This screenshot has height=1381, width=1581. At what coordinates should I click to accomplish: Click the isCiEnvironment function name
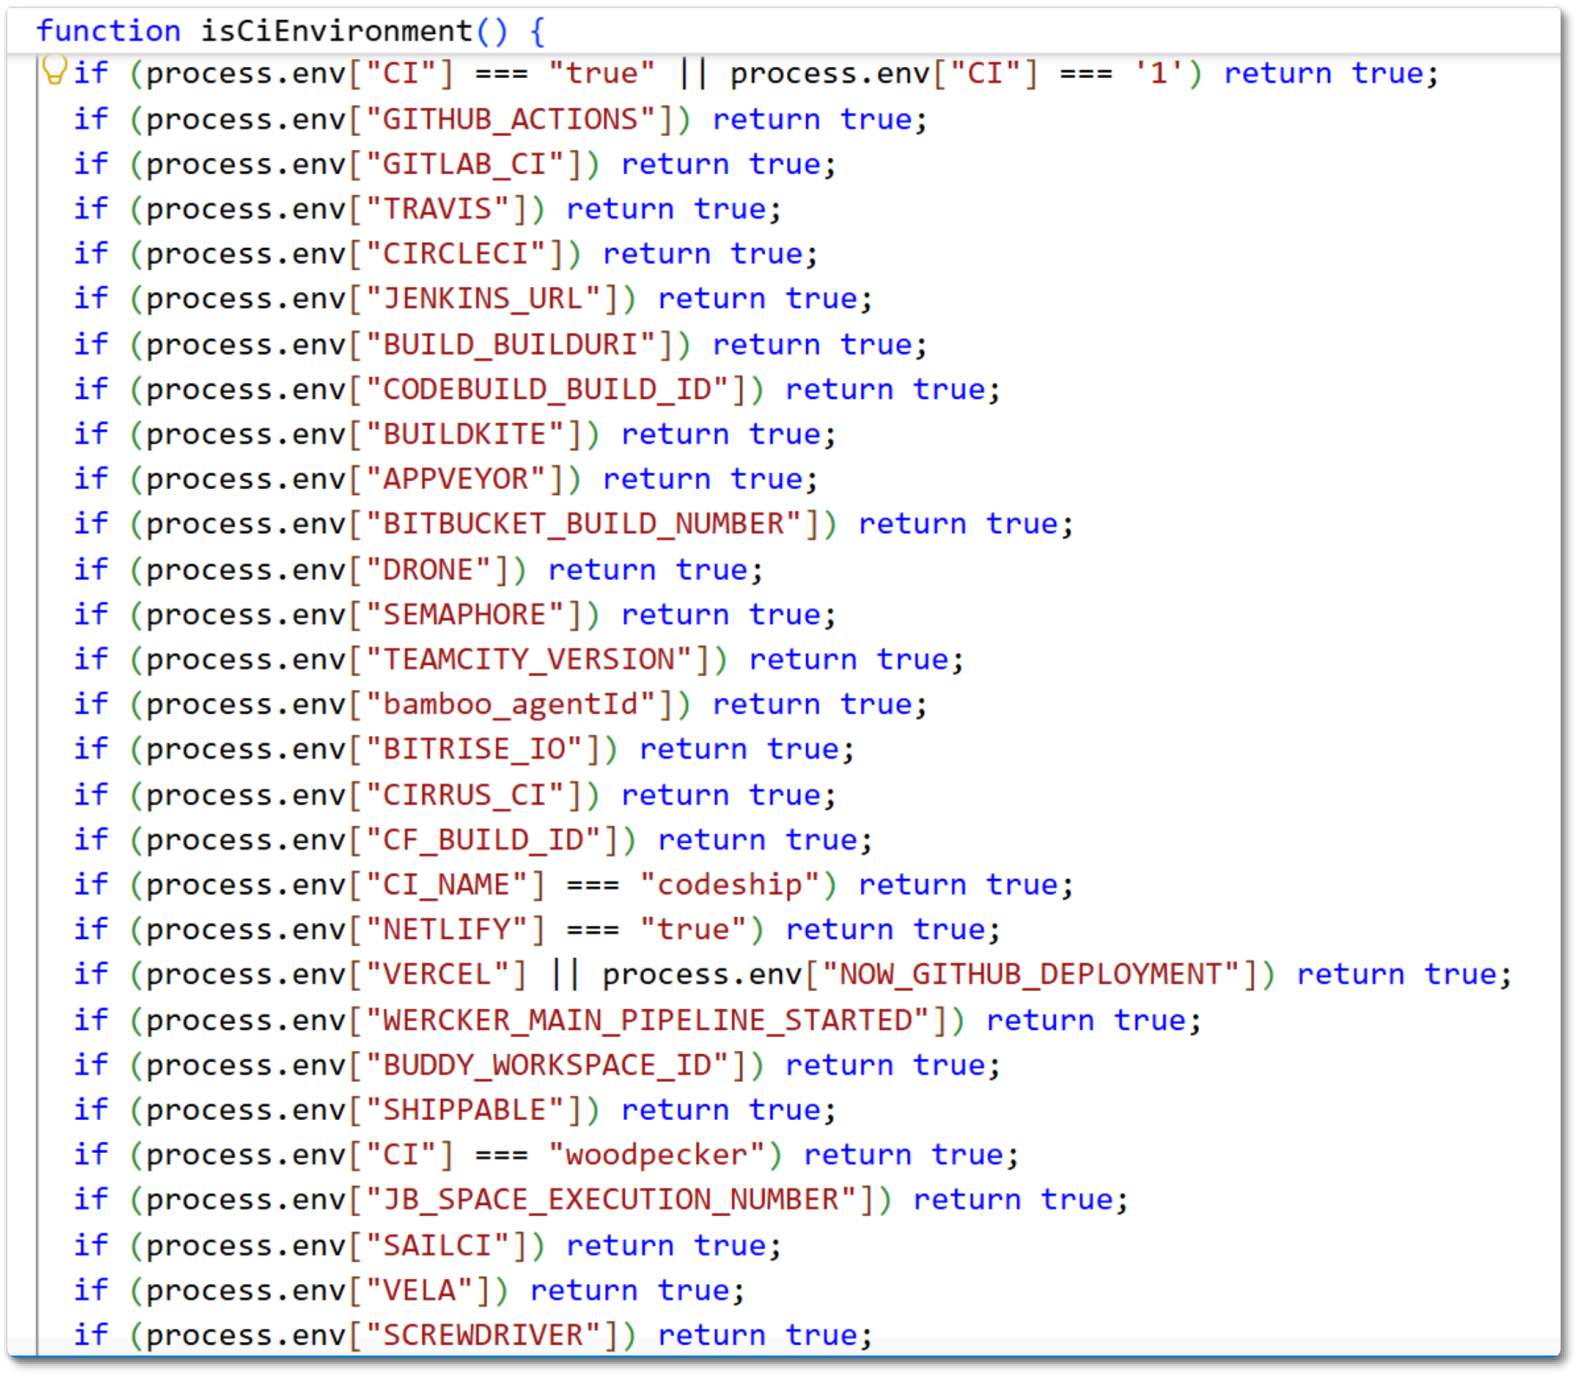point(337,31)
